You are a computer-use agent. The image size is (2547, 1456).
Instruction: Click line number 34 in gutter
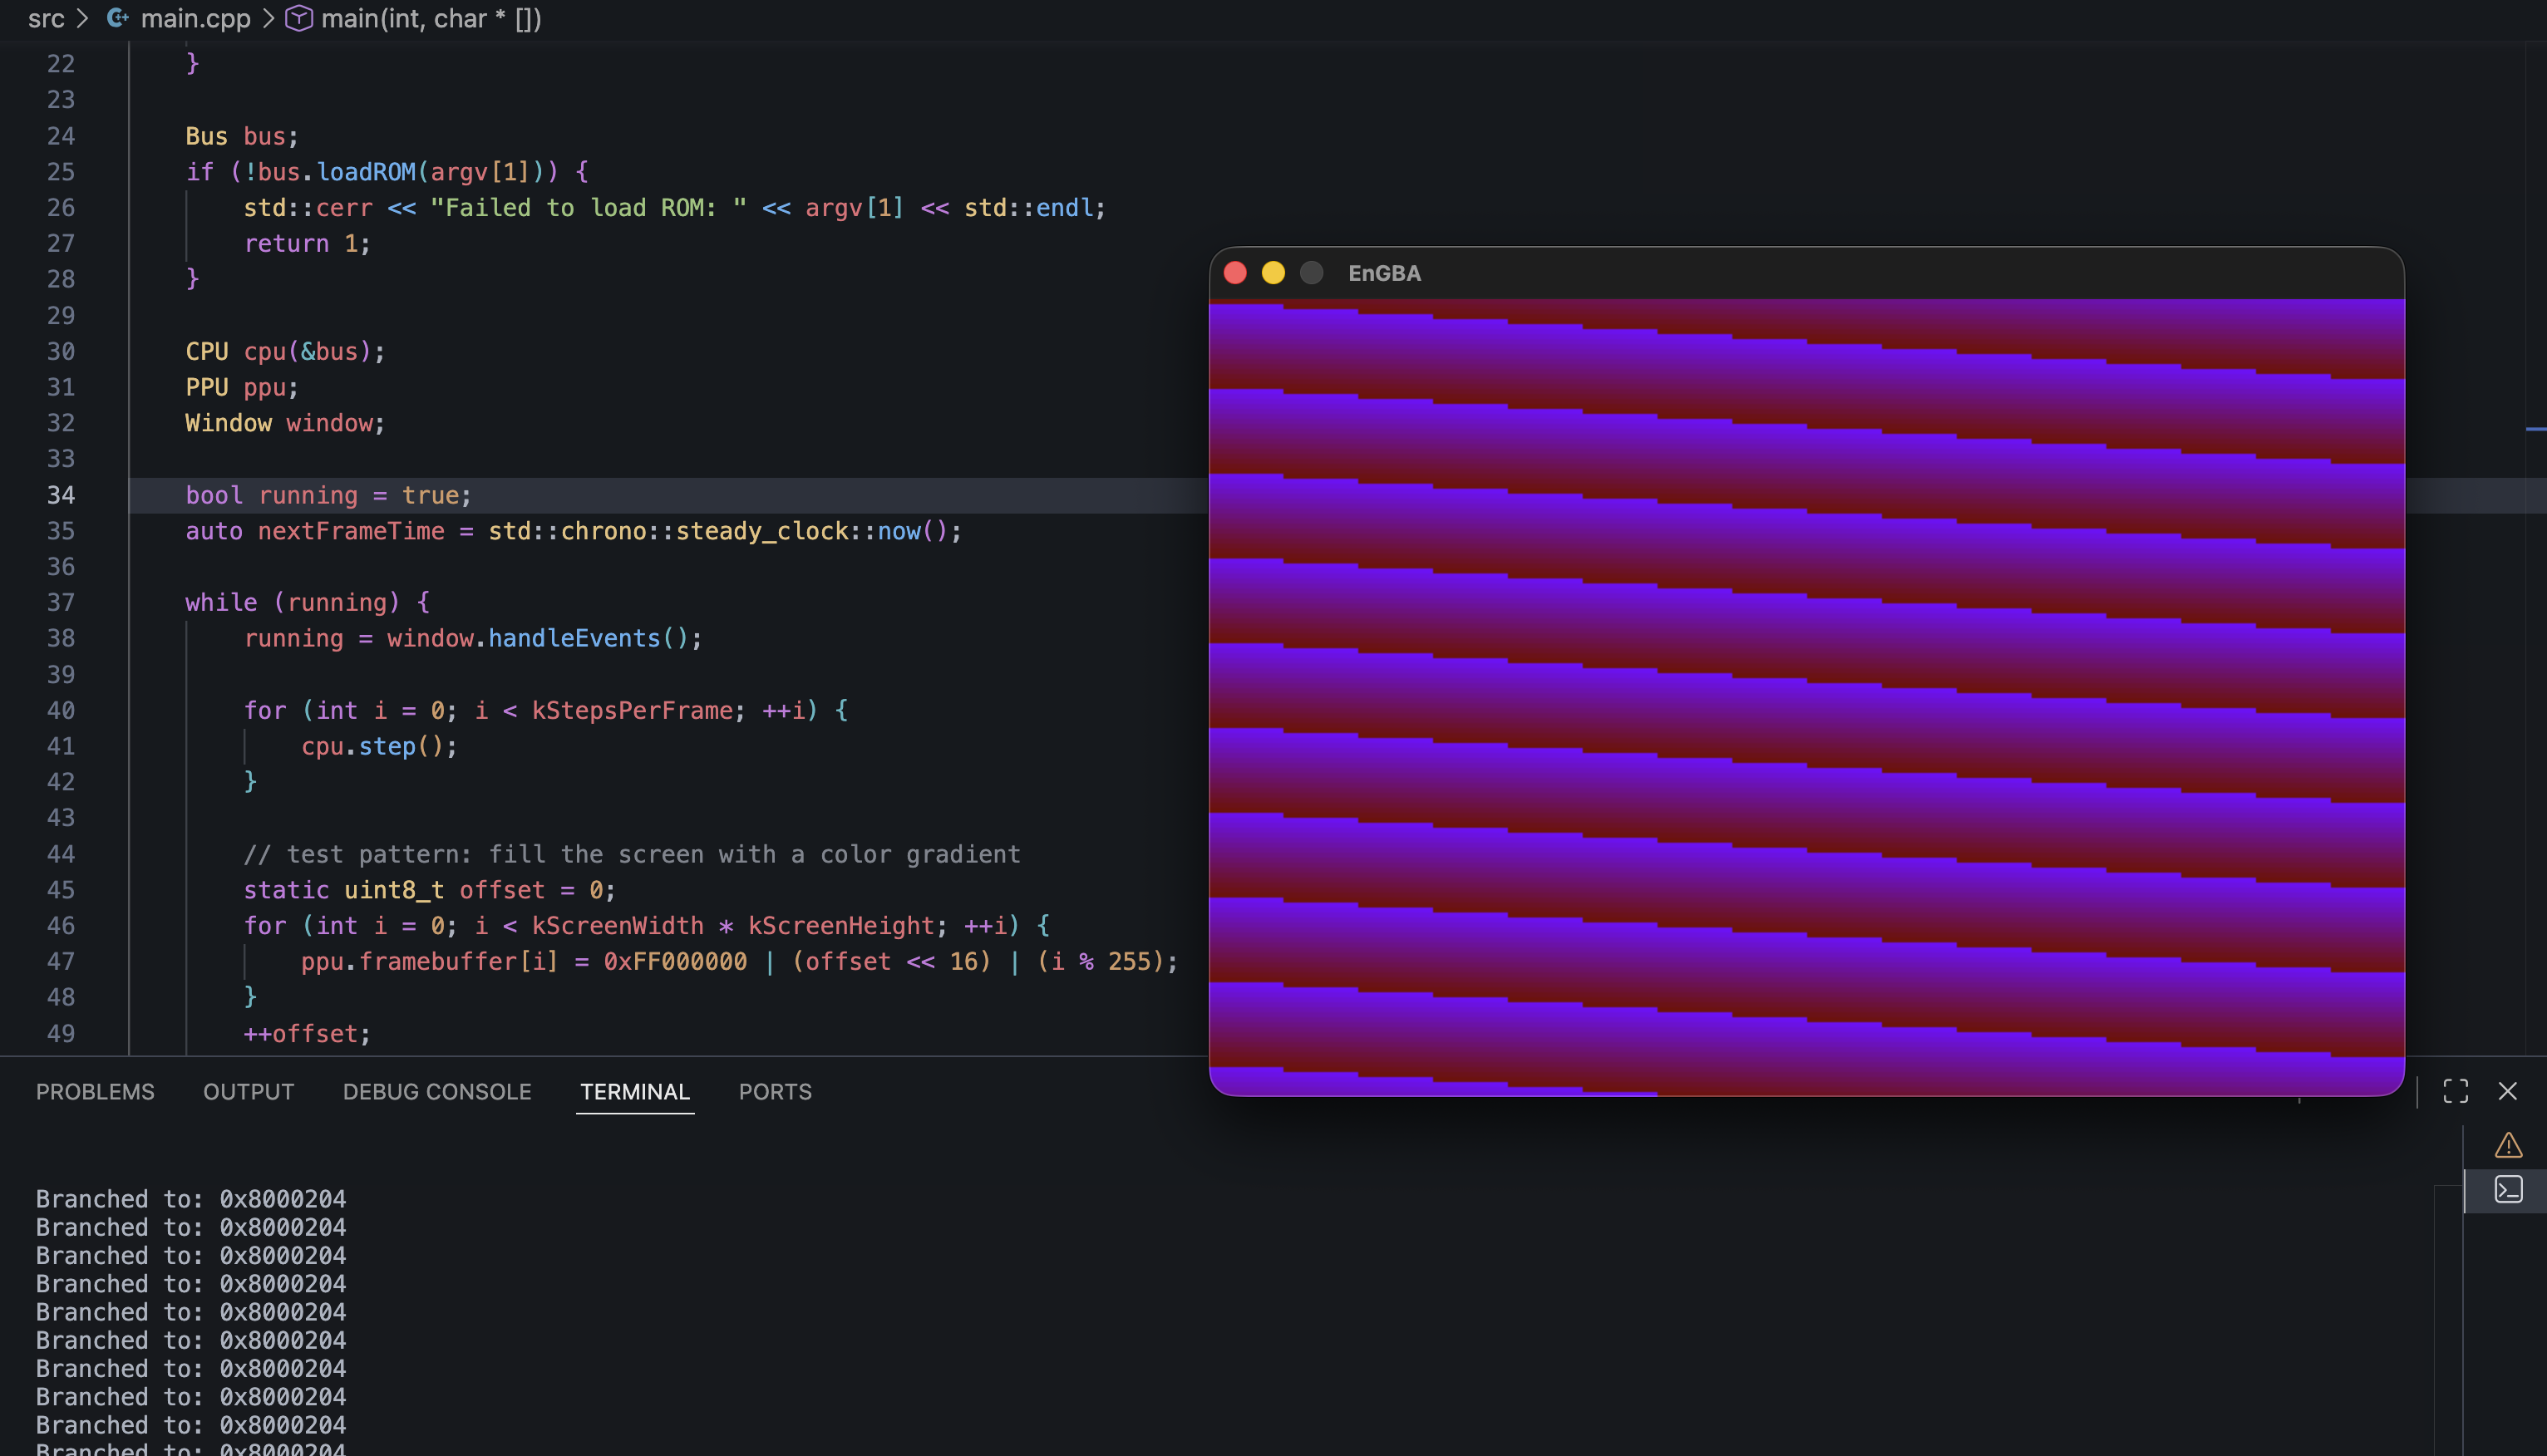coord(61,495)
